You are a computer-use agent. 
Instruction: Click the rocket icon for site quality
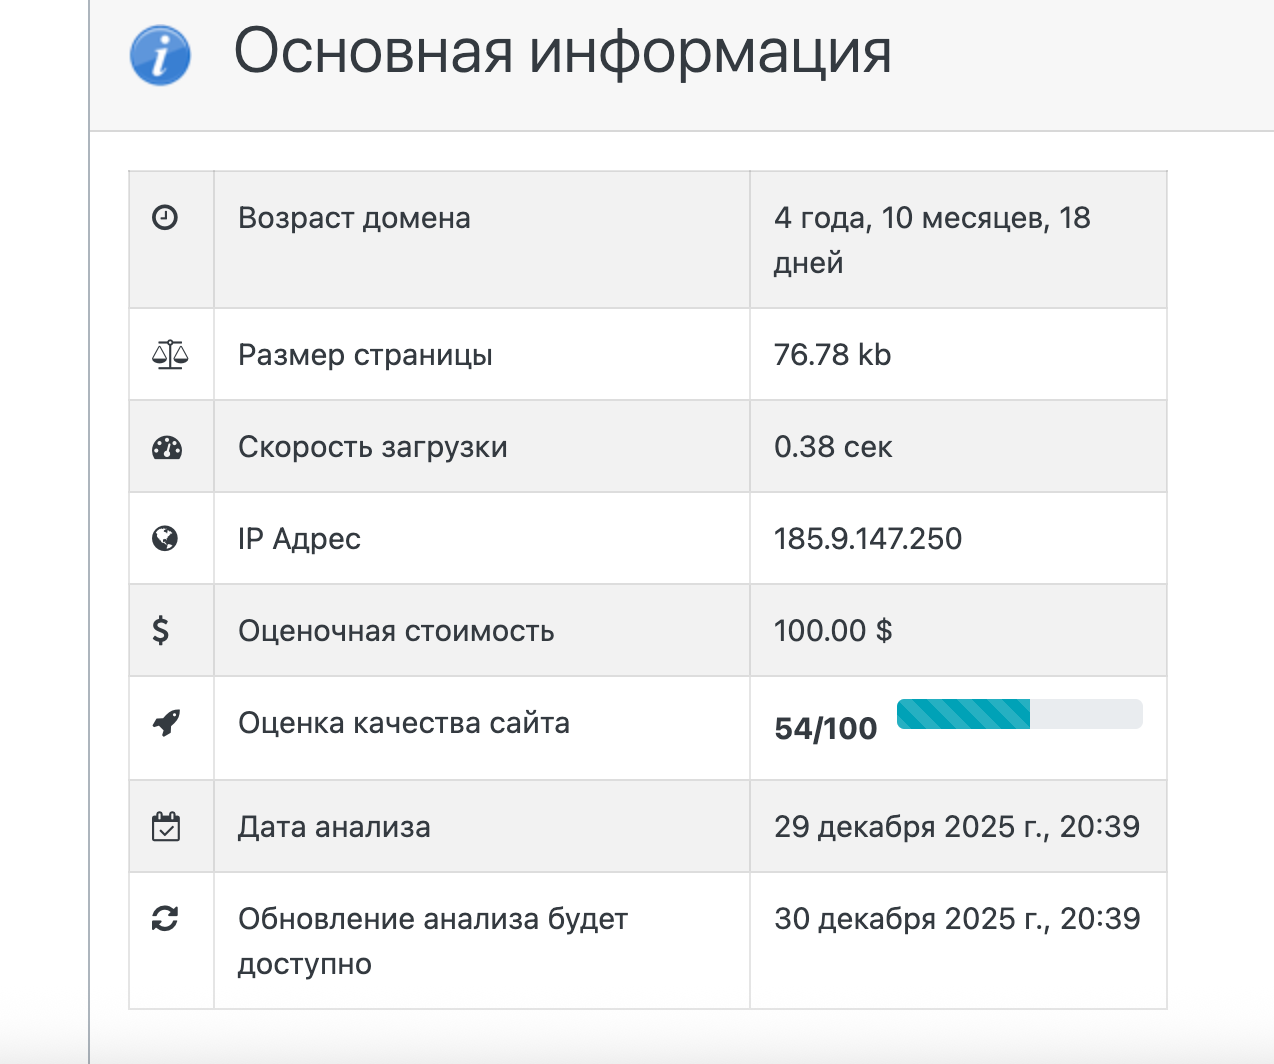(x=166, y=722)
